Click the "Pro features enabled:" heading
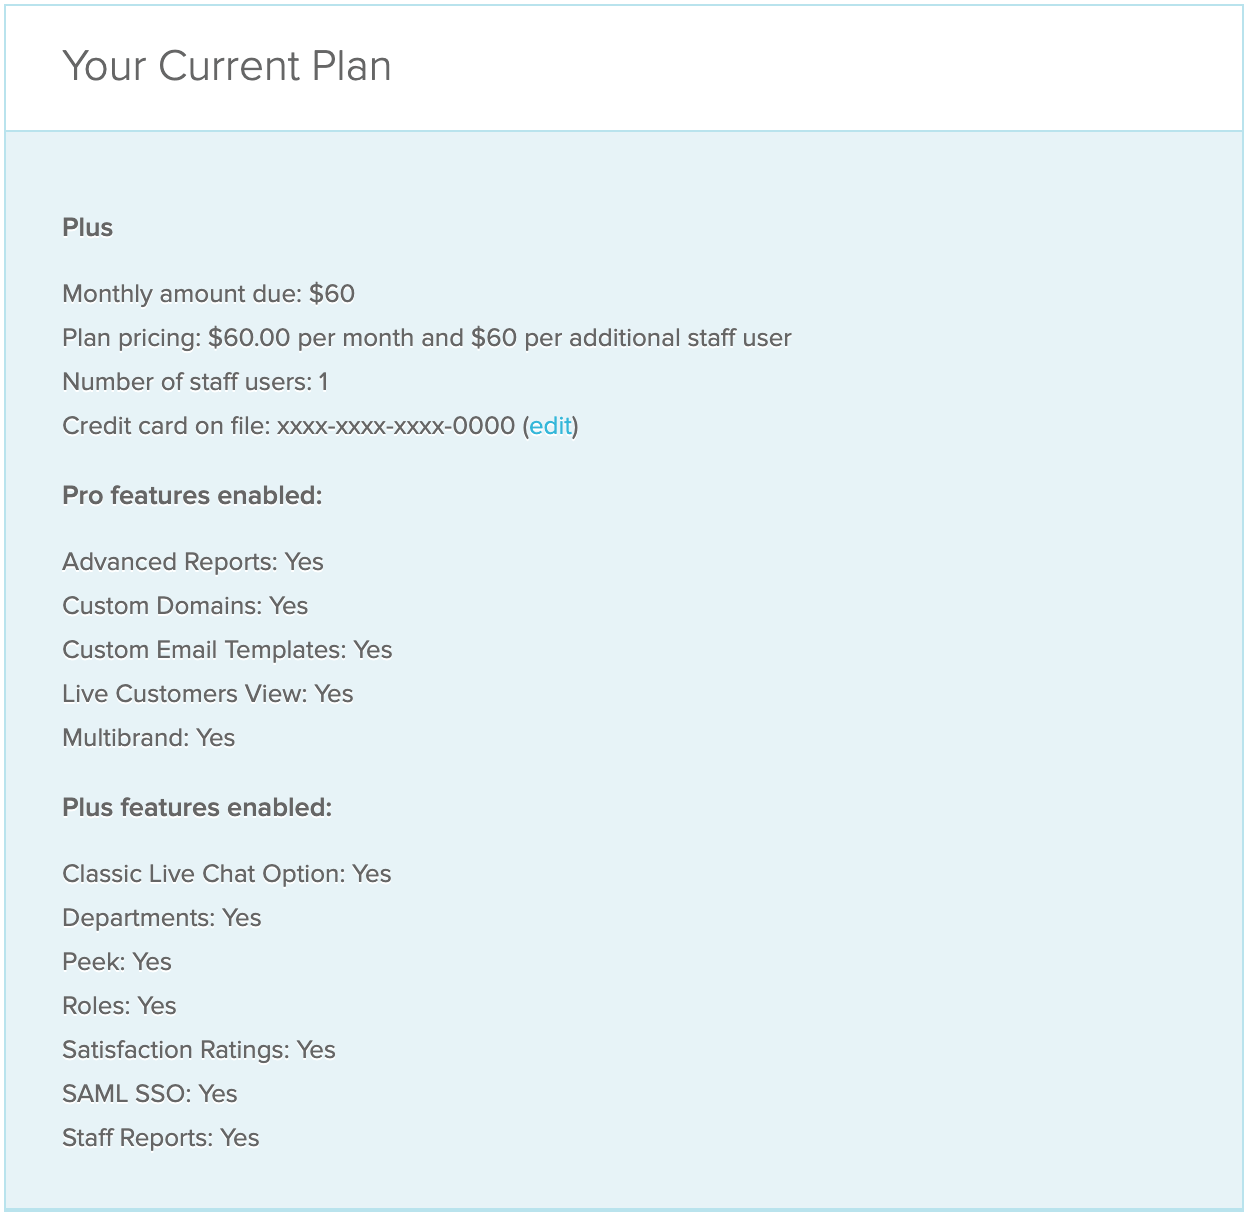1250x1216 pixels. 192,496
